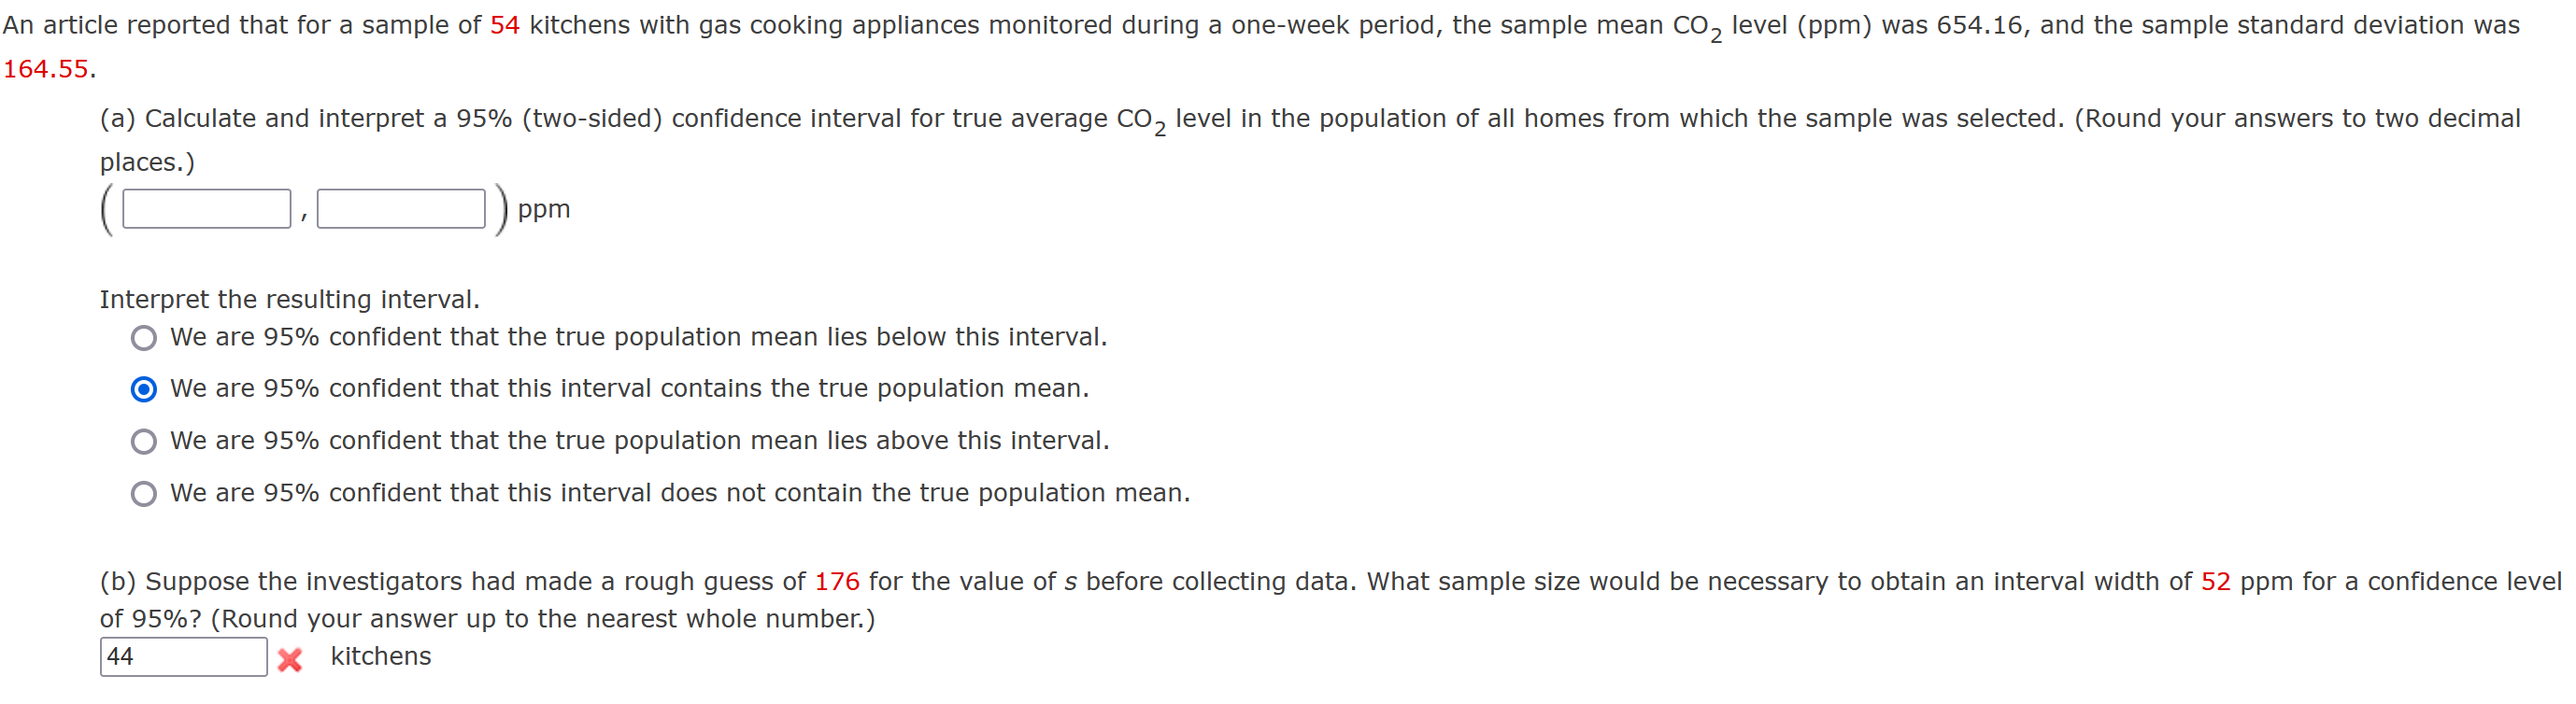This screenshot has height=704, width=2576.
Task: Select radio 'this interval contains the true population mean'
Action: [144, 389]
